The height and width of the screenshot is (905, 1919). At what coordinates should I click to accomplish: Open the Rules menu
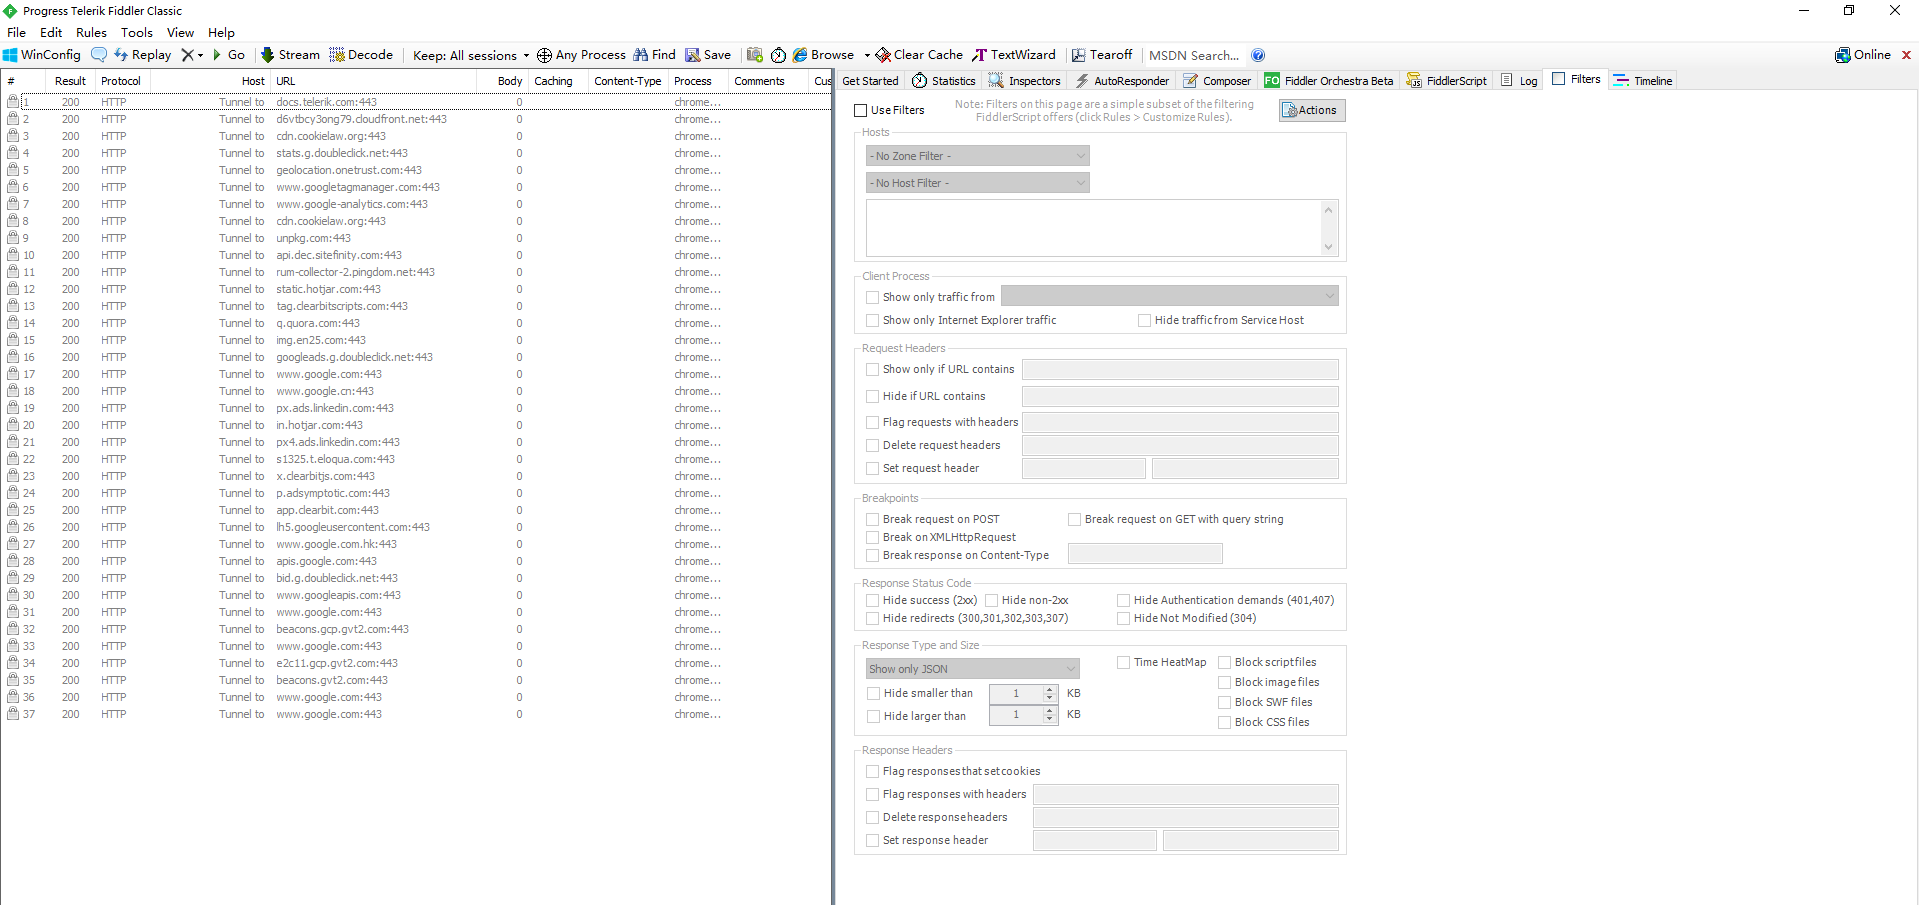point(91,33)
